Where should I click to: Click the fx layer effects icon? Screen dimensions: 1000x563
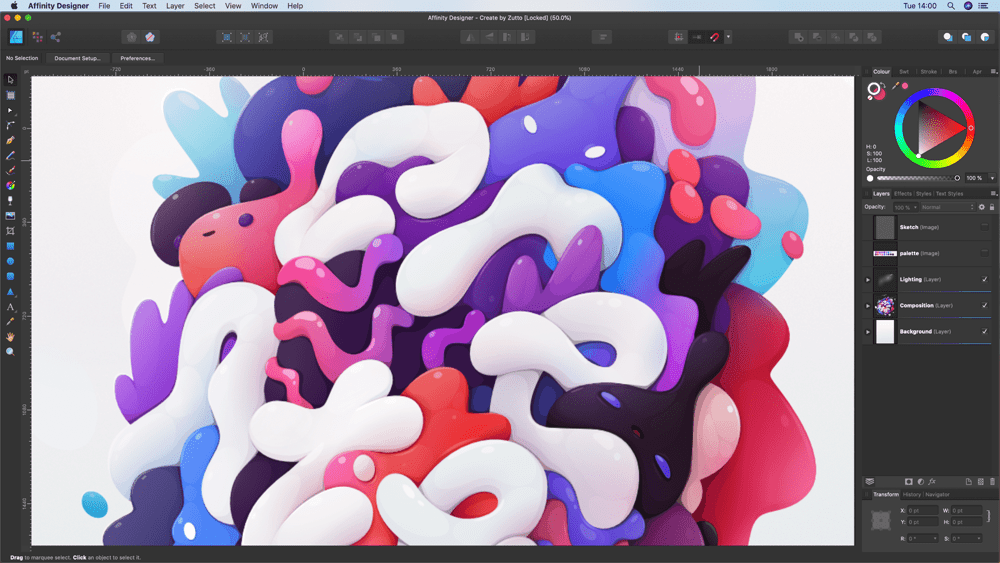932,482
